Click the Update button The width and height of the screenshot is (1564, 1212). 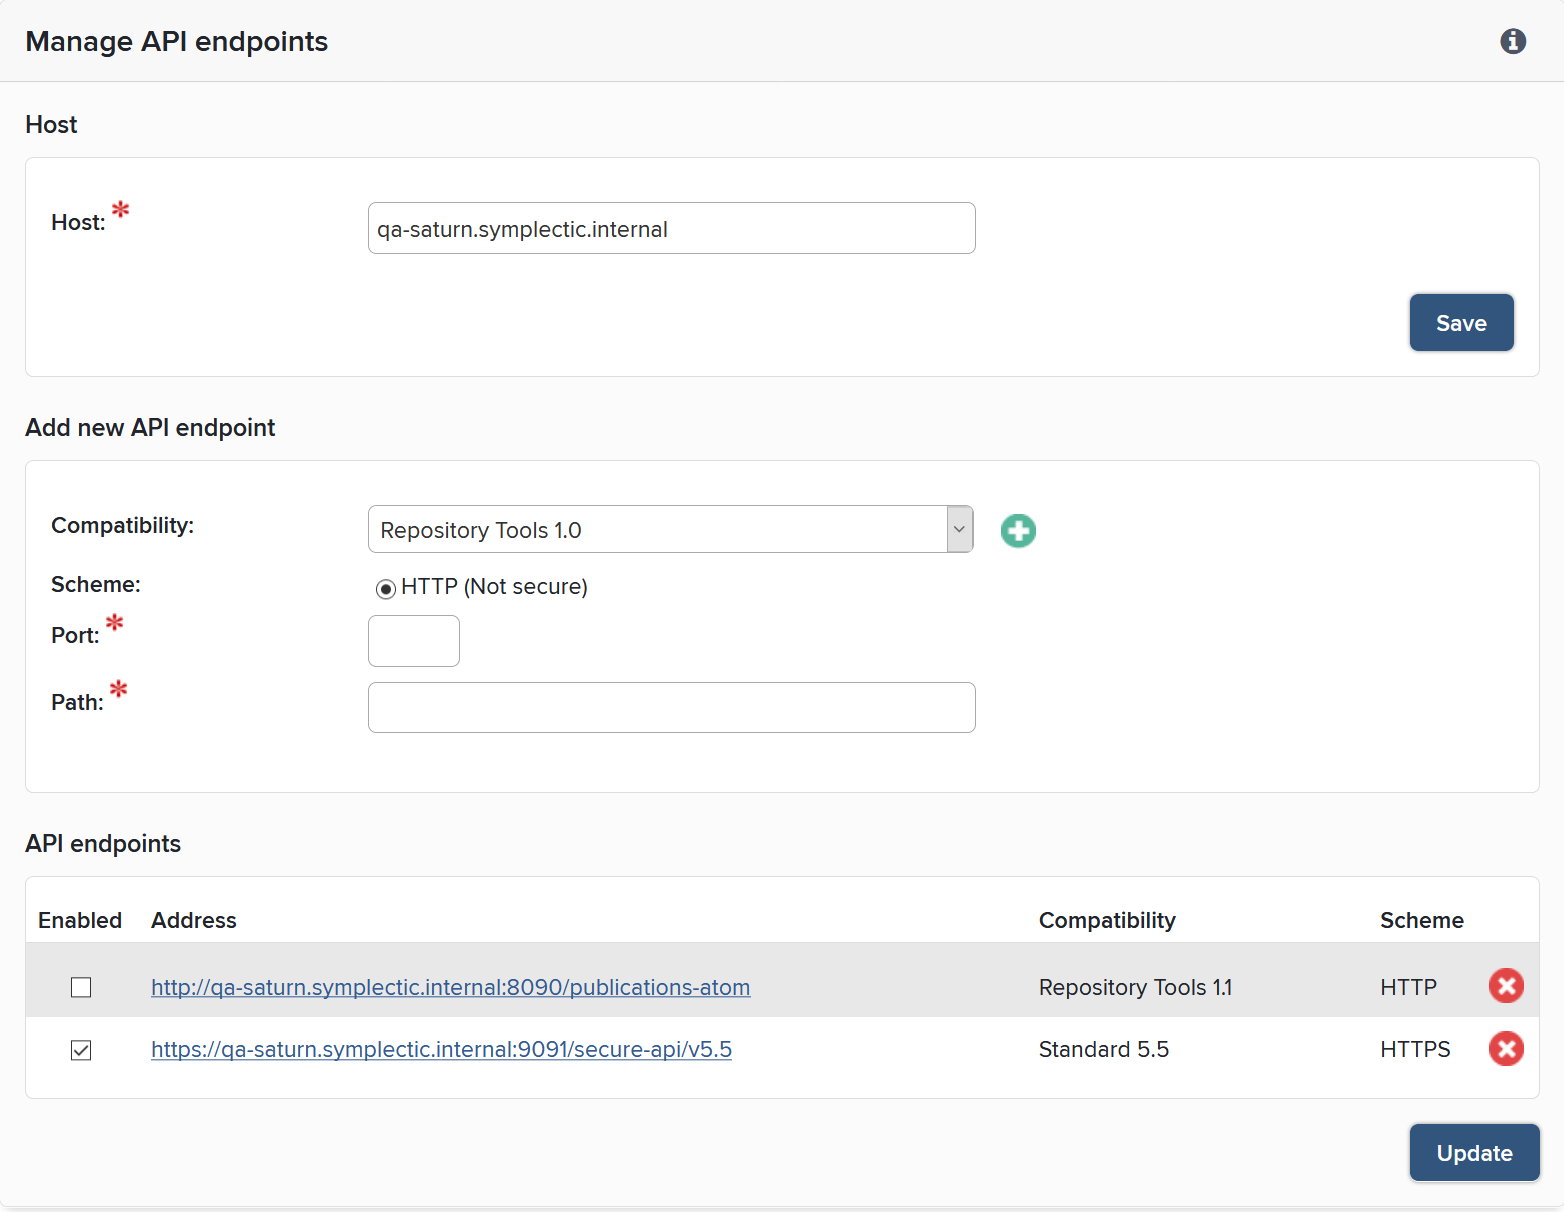[1473, 1152]
